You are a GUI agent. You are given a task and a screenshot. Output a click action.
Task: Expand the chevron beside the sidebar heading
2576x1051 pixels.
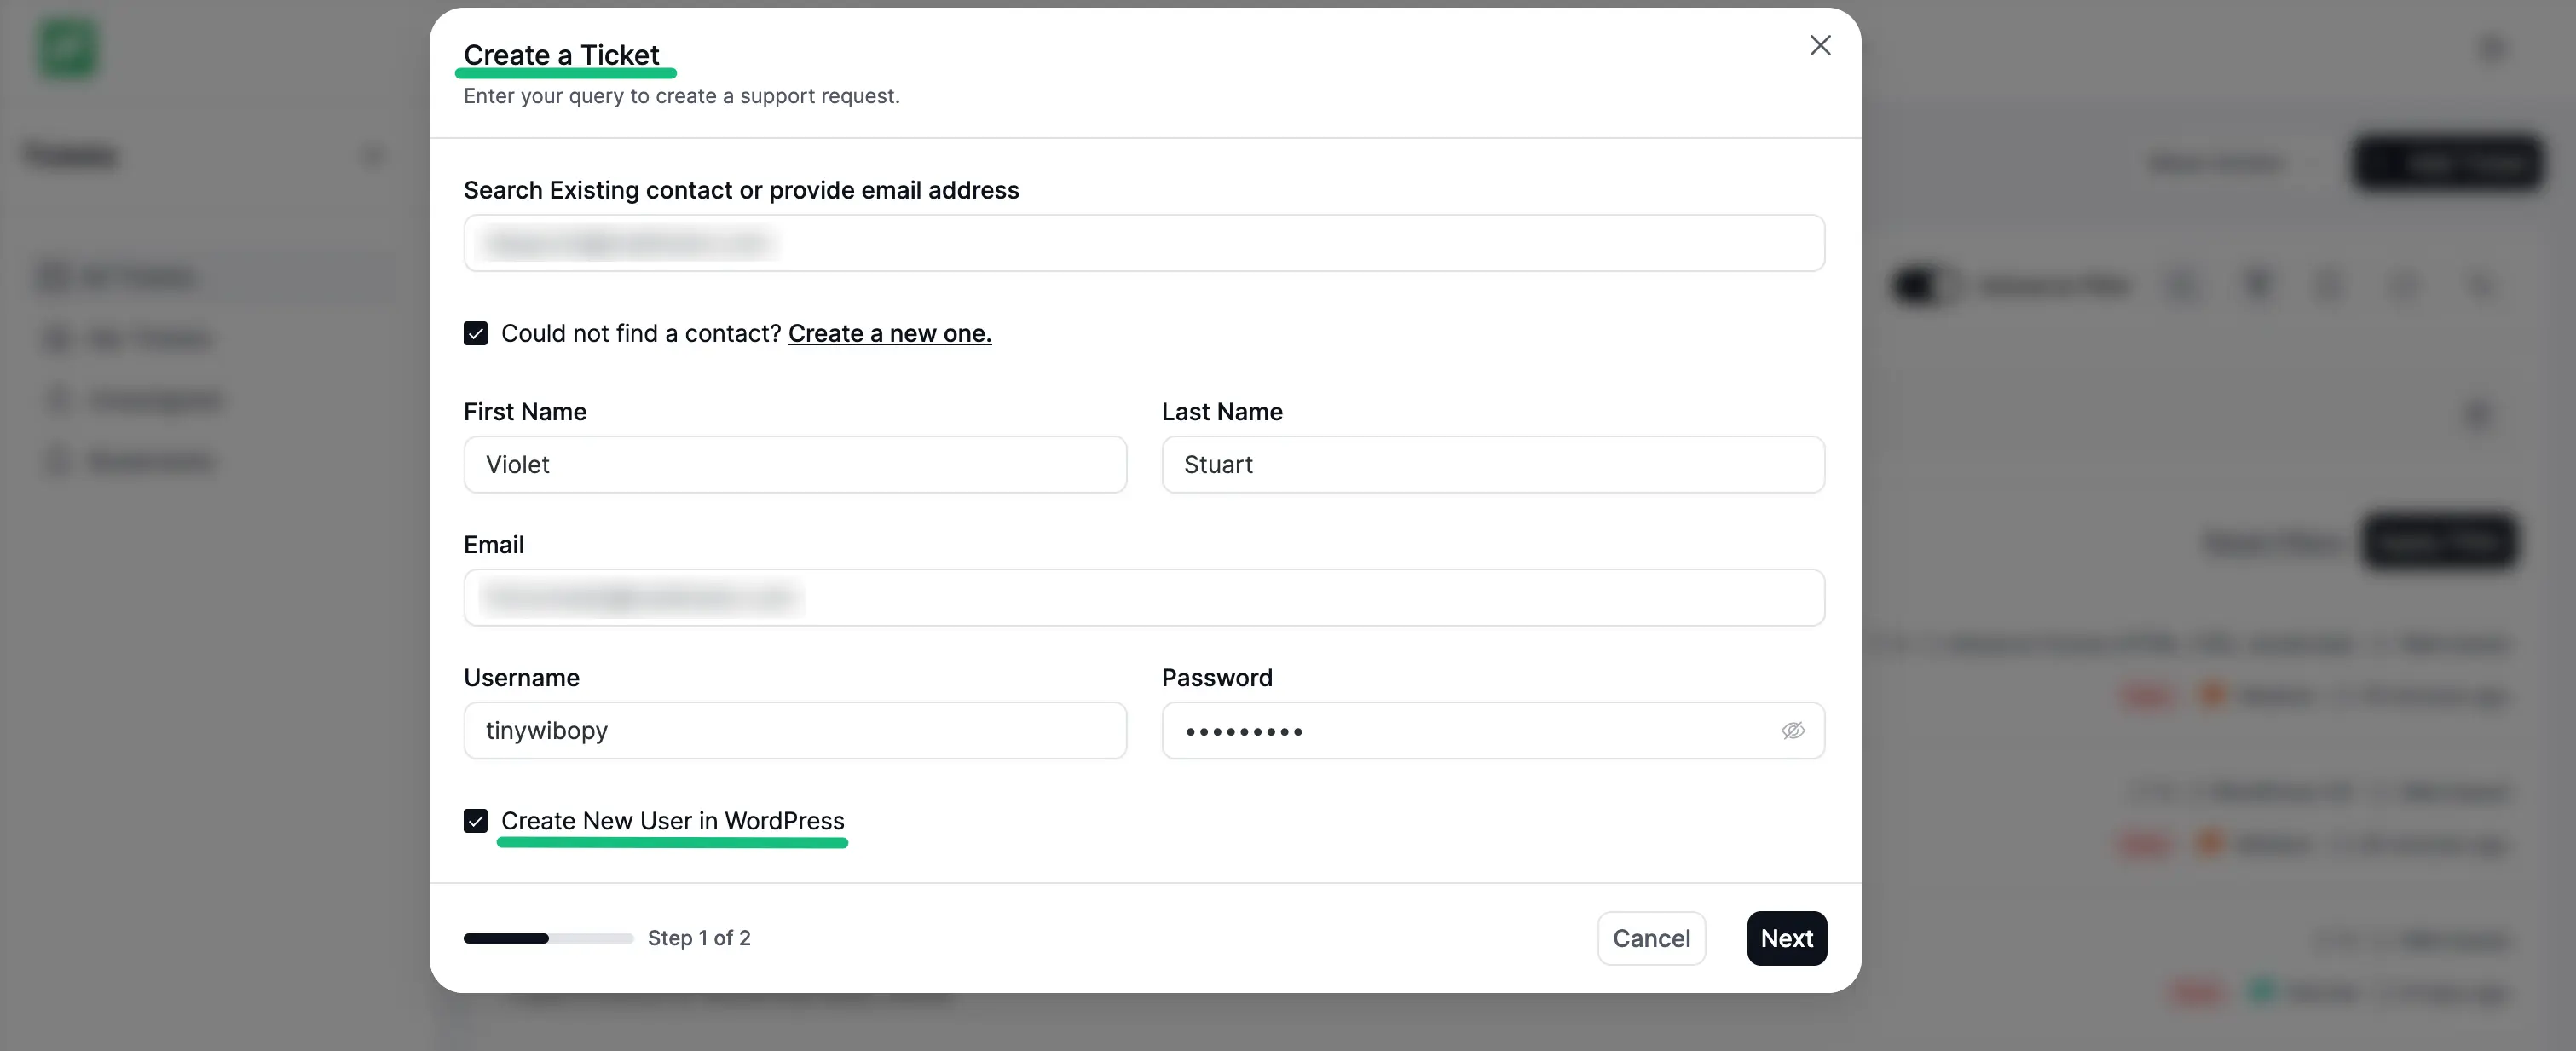tap(373, 156)
